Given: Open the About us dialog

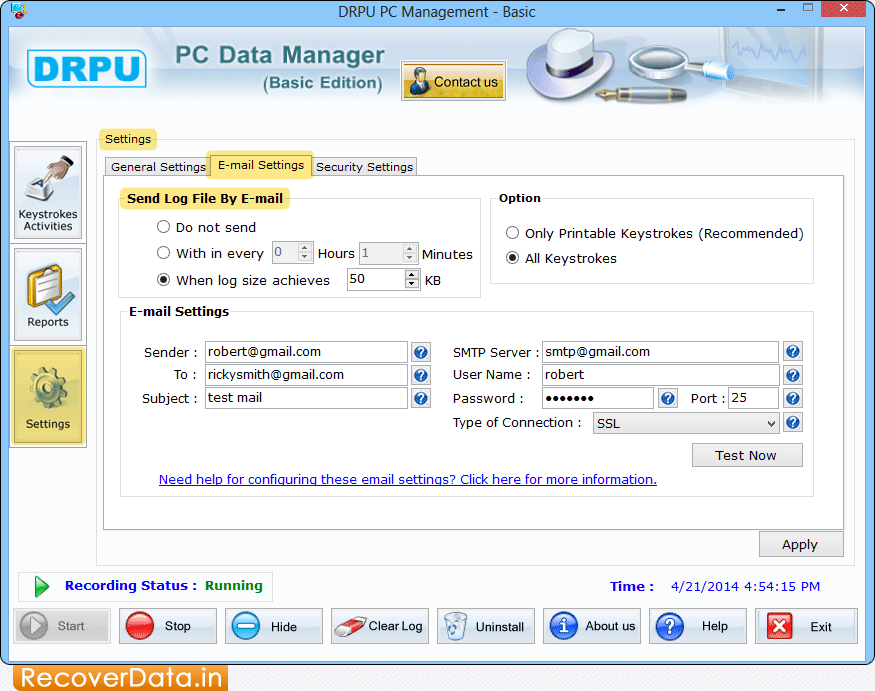Looking at the screenshot, I should 592,626.
